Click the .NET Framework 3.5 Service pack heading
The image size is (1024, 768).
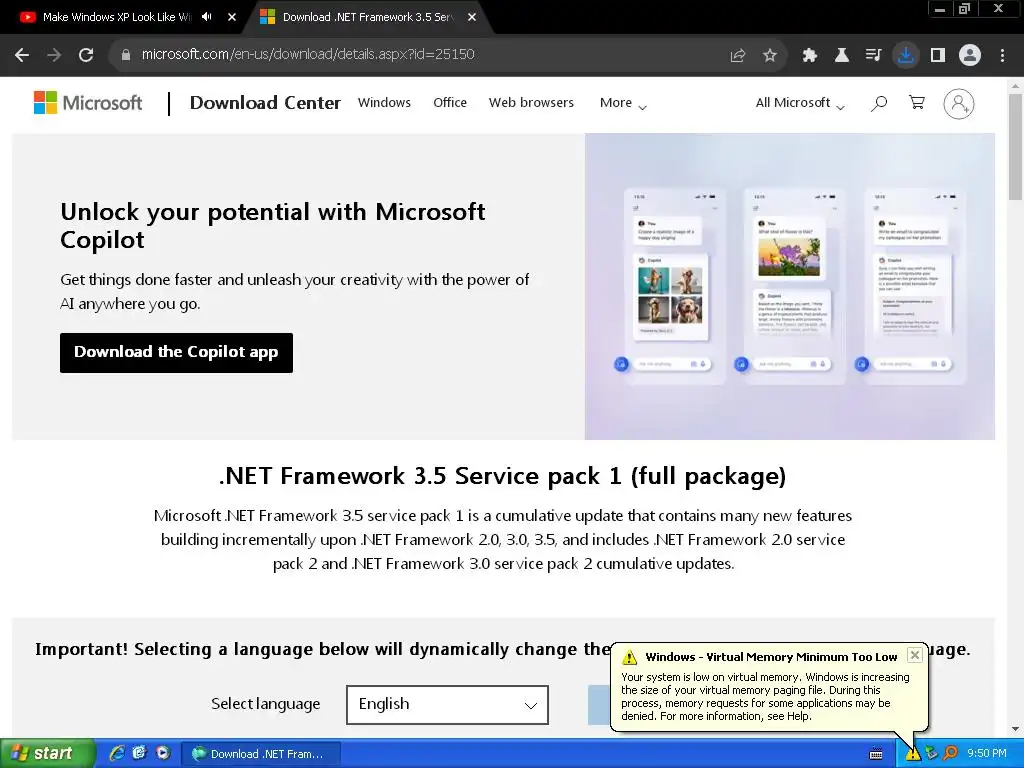point(502,476)
